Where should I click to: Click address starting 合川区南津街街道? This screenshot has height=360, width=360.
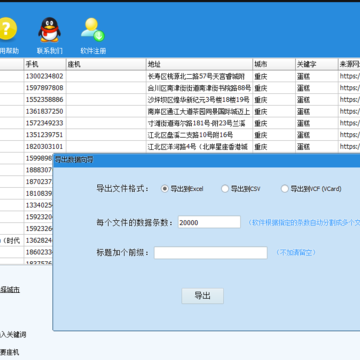[x=199, y=88]
